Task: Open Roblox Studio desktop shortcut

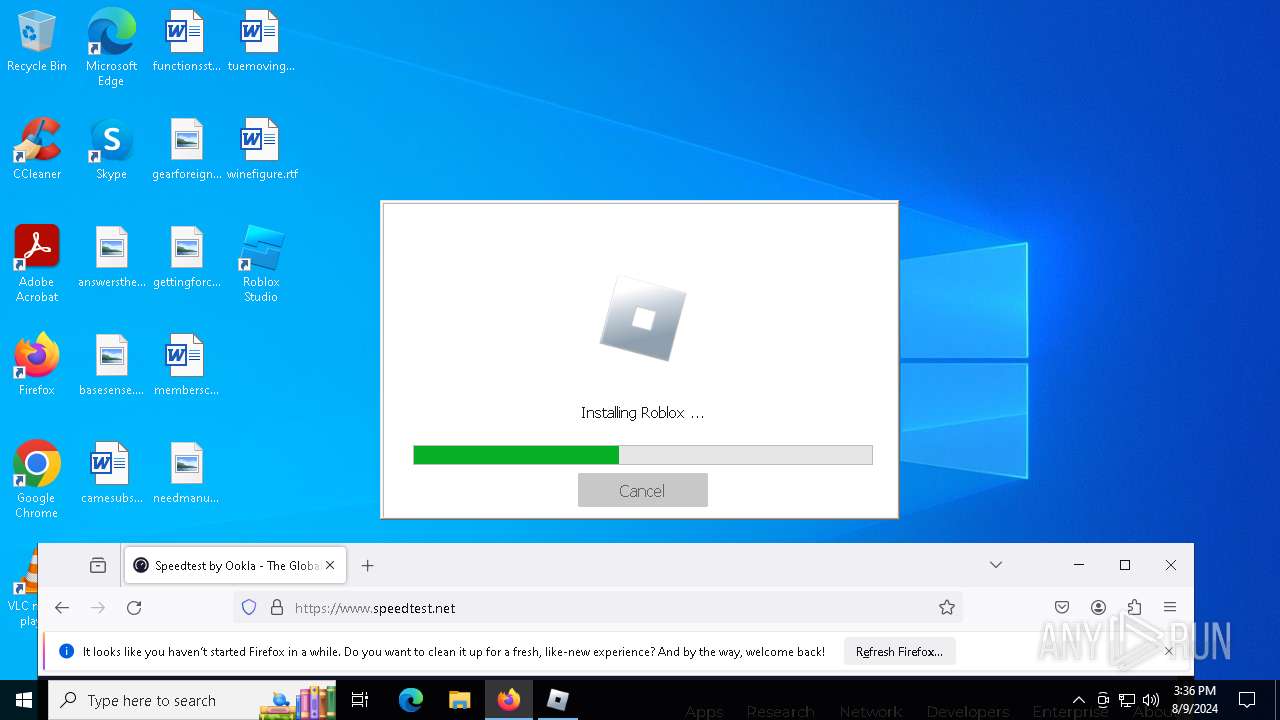Action: click(261, 263)
